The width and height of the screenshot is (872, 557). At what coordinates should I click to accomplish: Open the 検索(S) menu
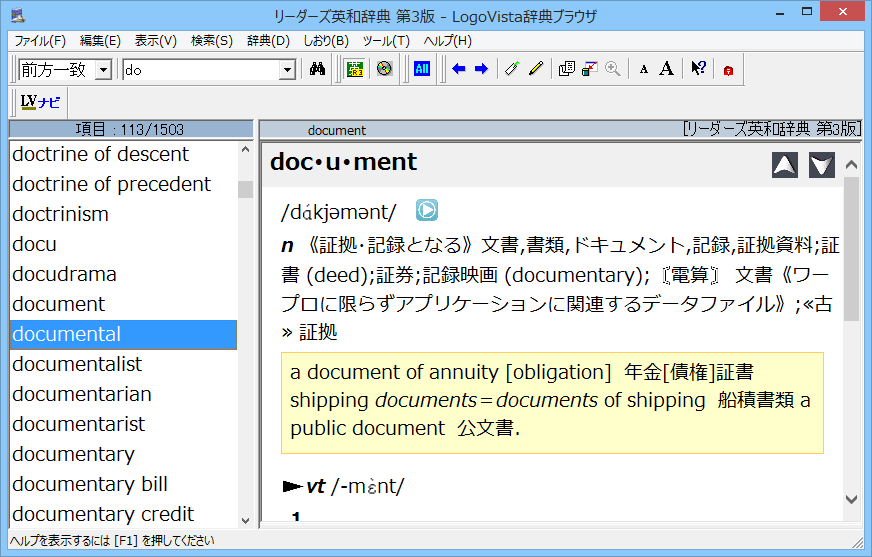[x=212, y=41]
